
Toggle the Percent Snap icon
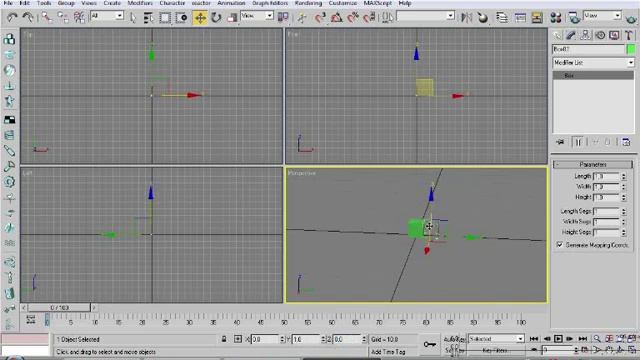[353, 17]
